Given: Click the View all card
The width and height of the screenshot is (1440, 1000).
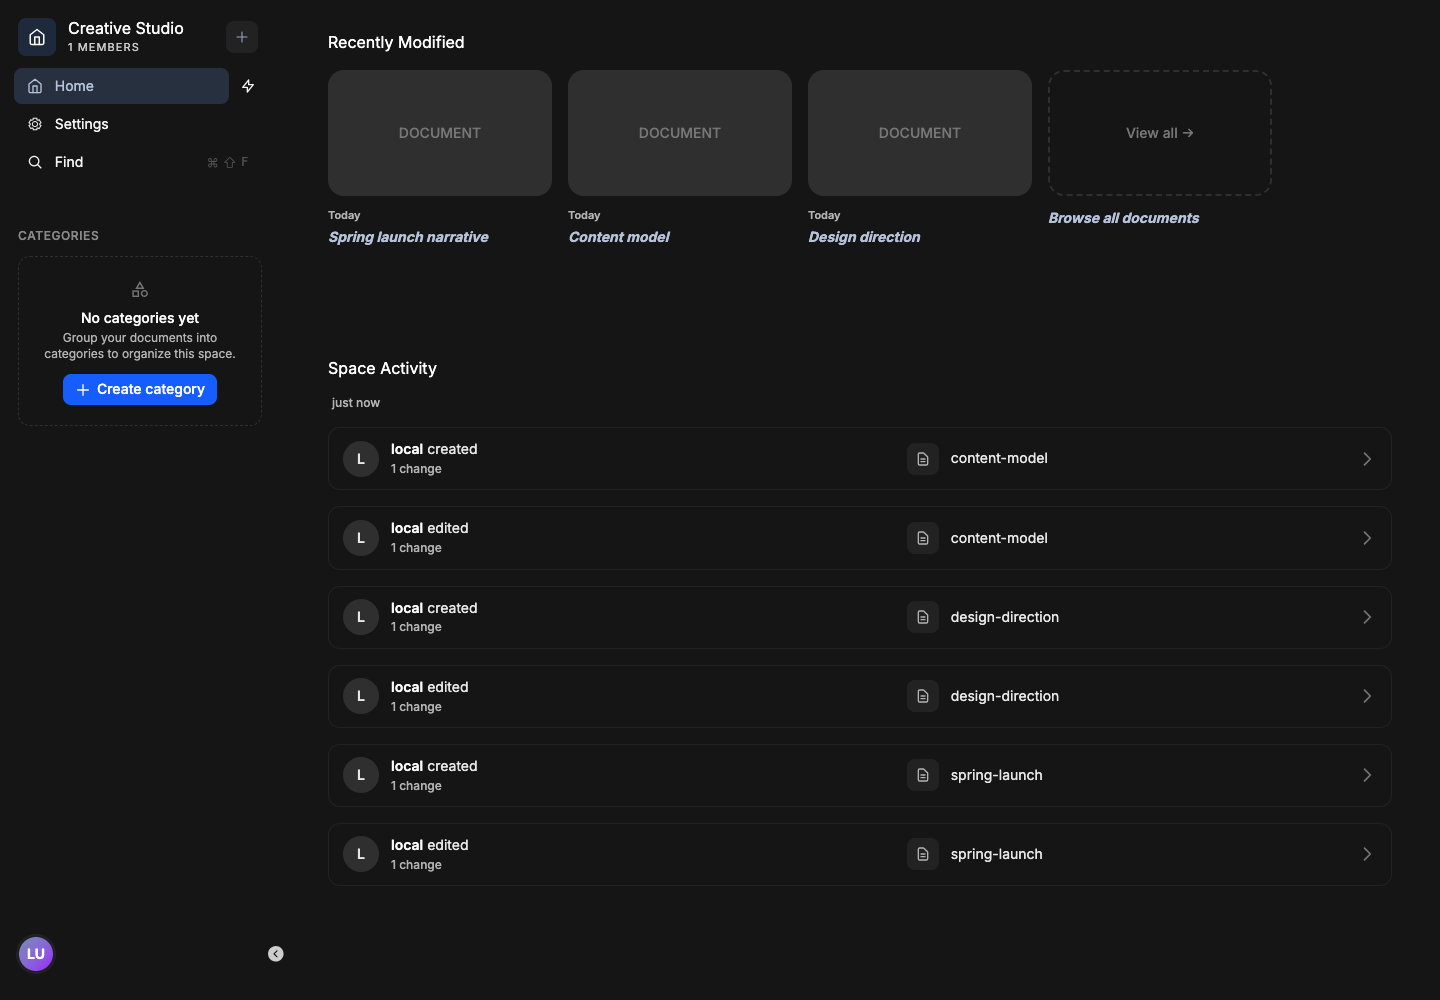Looking at the screenshot, I should [1160, 133].
